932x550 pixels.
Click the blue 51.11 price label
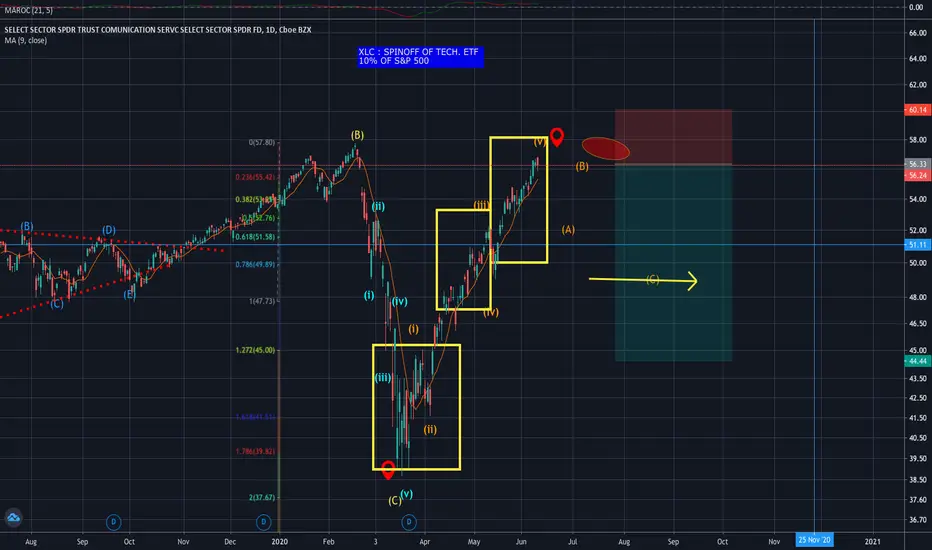[917, 245]
